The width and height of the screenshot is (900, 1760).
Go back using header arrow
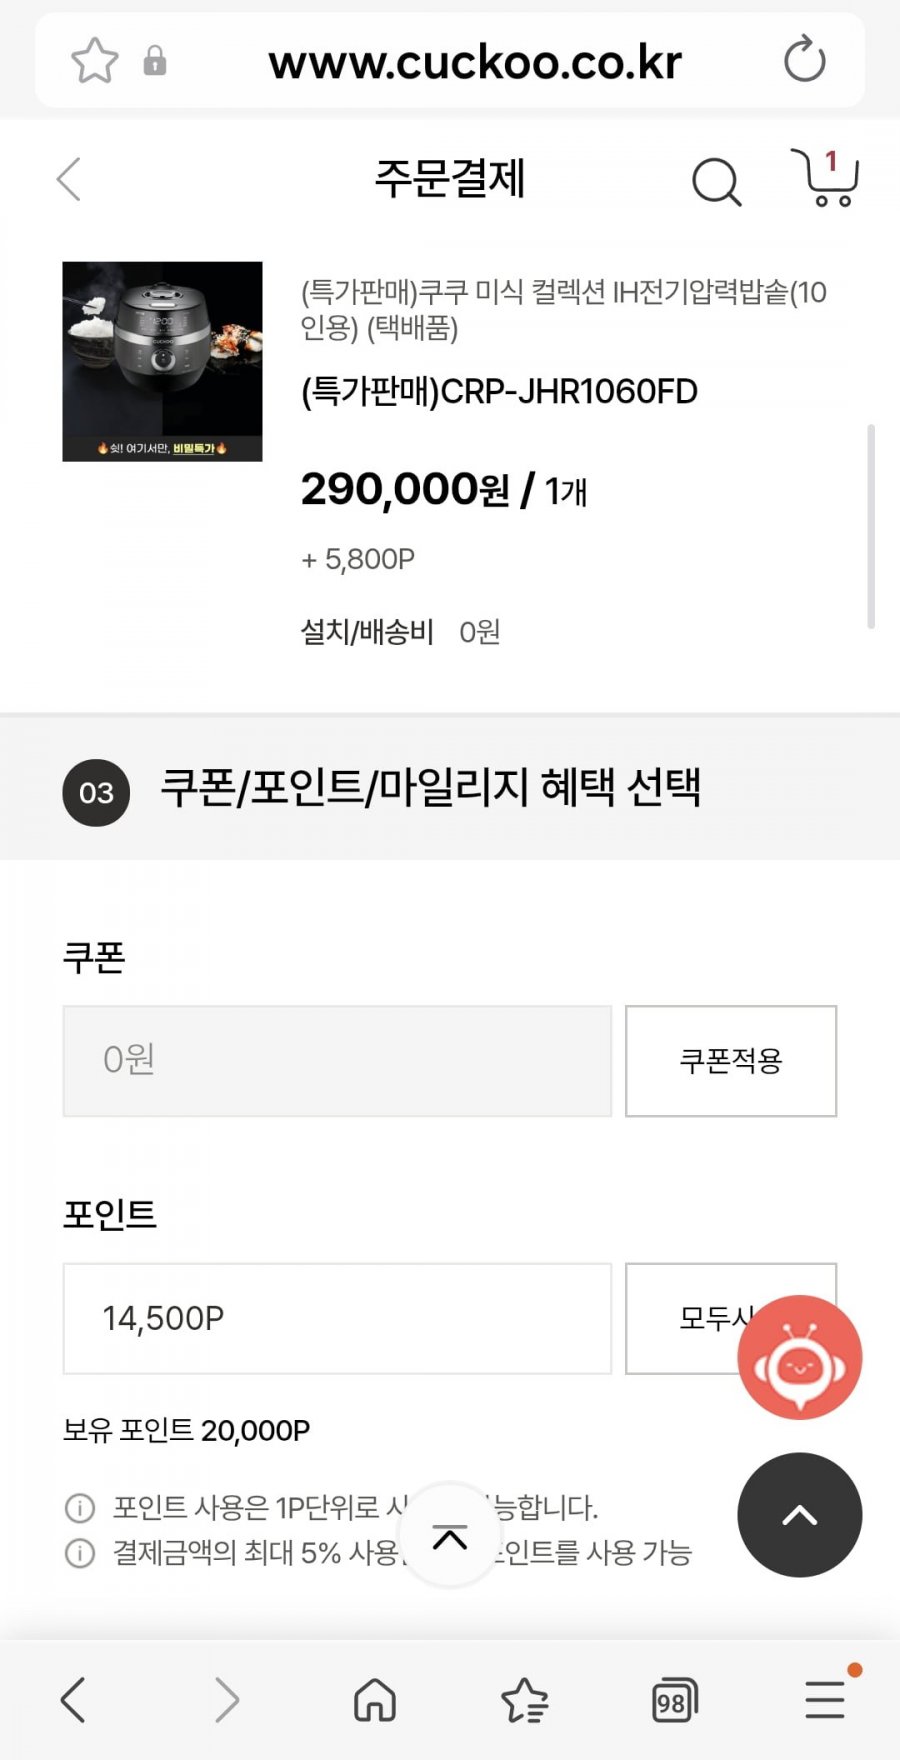[69, 180]
